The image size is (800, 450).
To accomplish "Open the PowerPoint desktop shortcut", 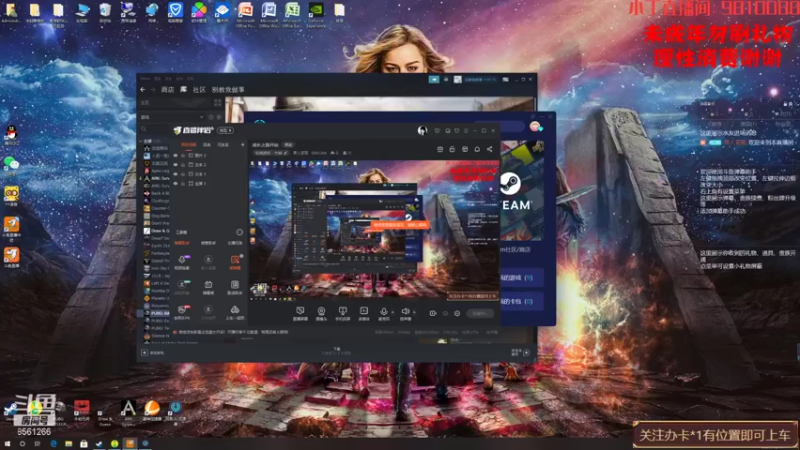I will tap(245, 14).
